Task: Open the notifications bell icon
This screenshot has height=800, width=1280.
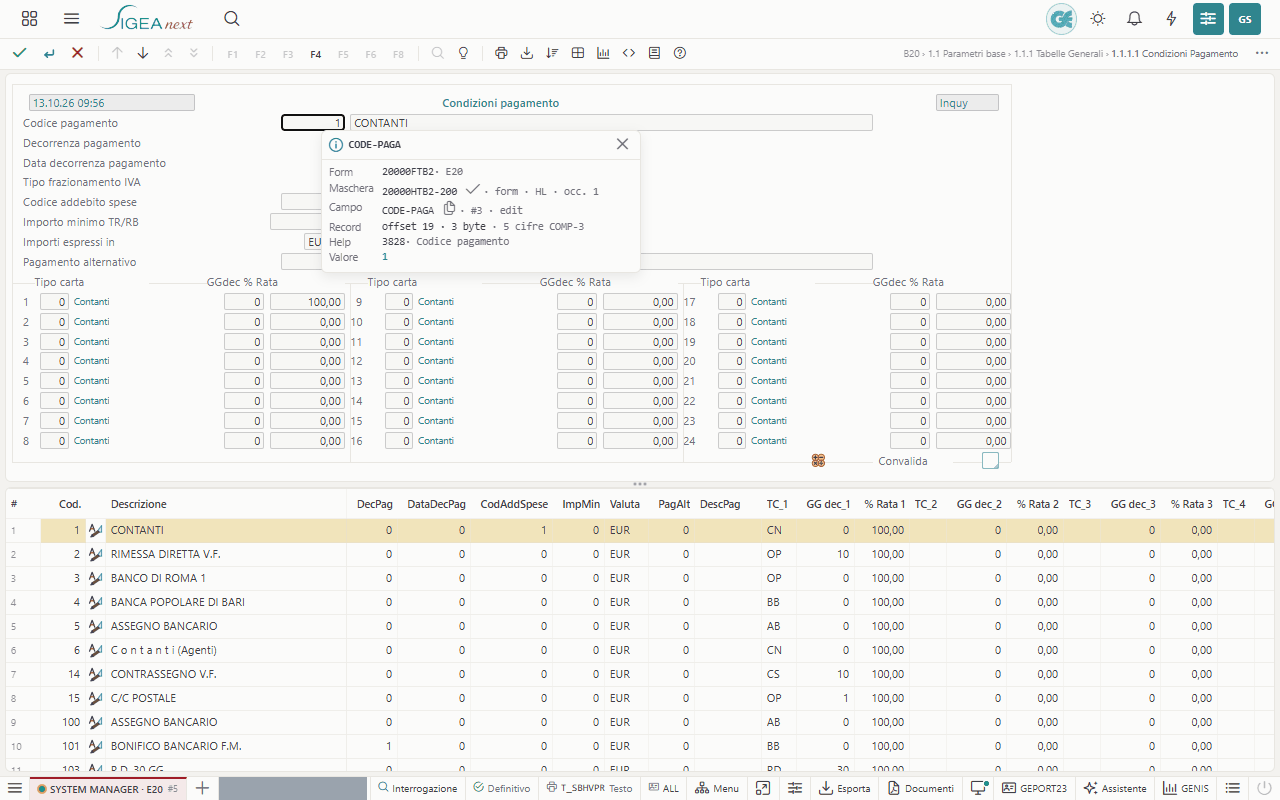Action: 1134,19
